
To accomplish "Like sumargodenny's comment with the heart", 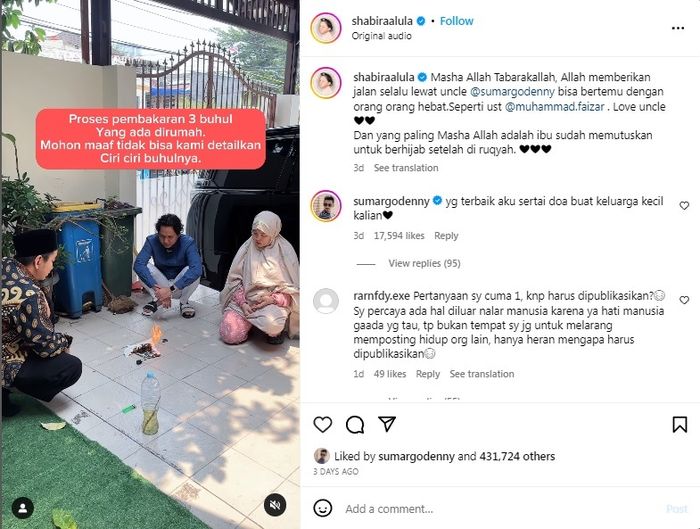I will tap(684, 206).
